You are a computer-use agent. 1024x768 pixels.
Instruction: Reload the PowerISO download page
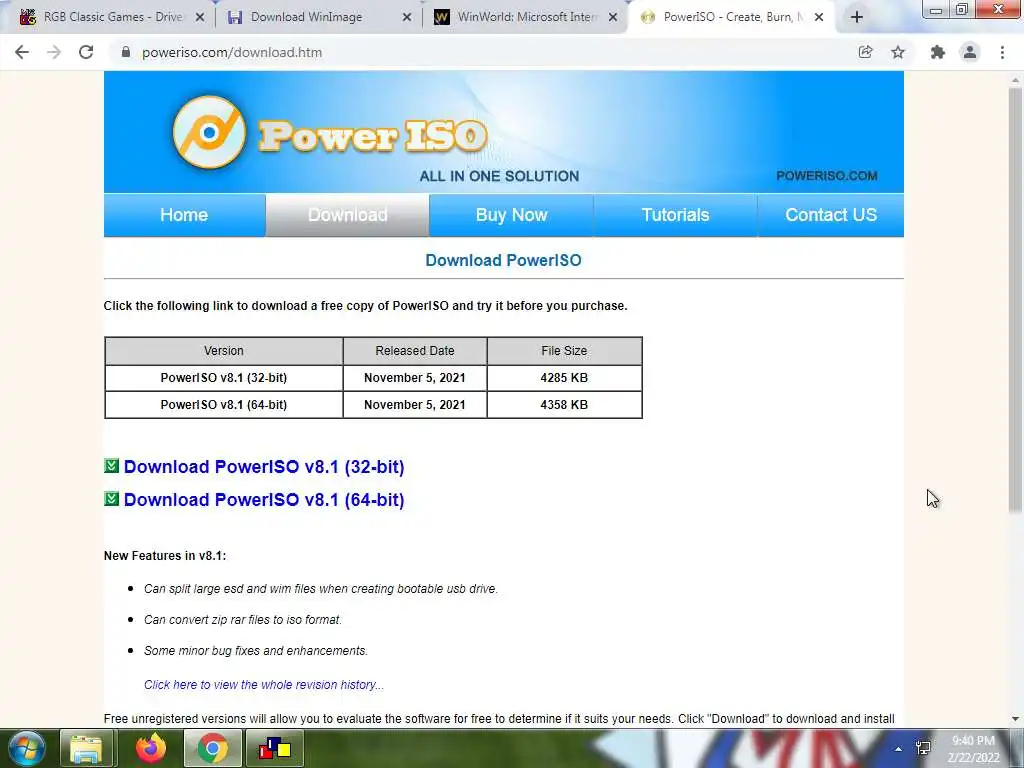(86, 52)
